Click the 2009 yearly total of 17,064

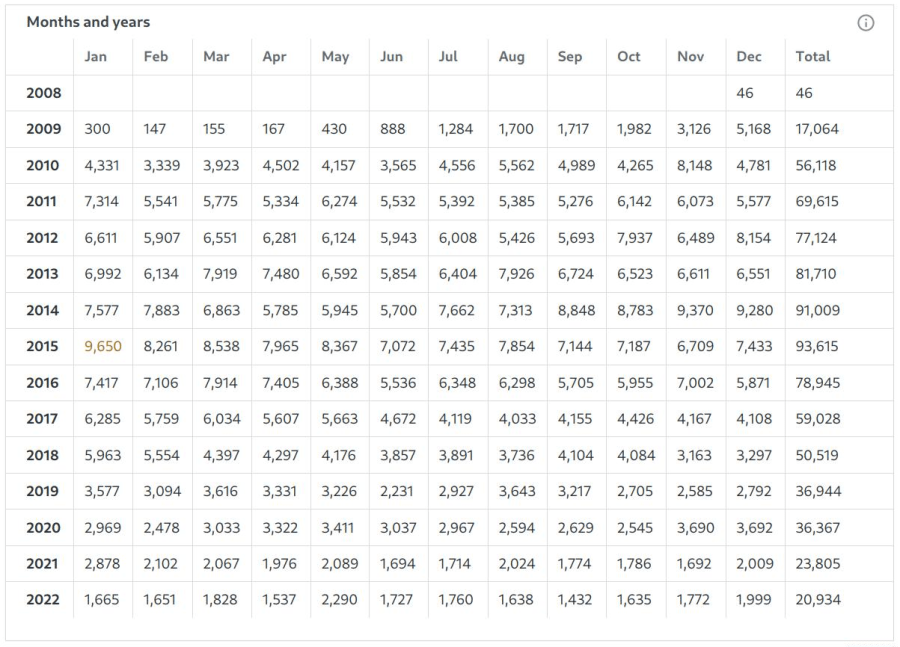[815, 129]
